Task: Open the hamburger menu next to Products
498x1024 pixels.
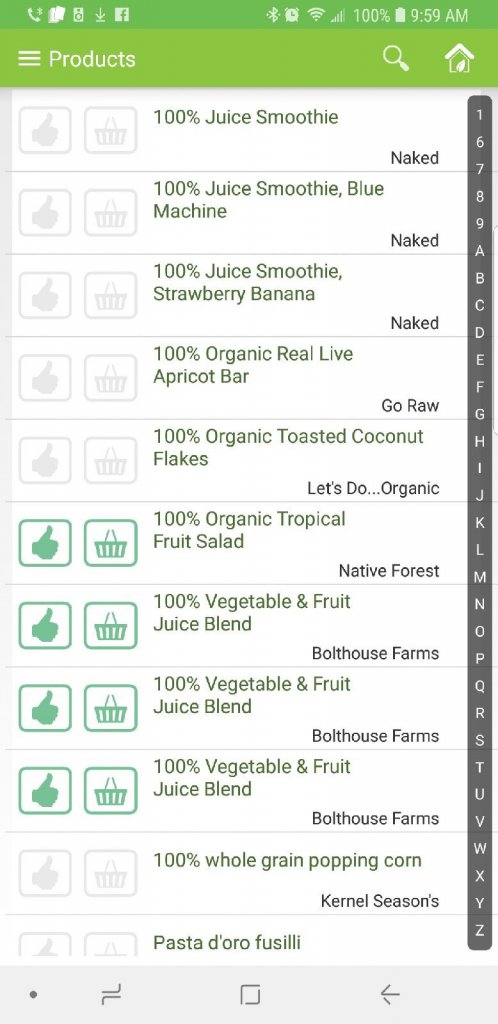Action: tap(29, 59)
